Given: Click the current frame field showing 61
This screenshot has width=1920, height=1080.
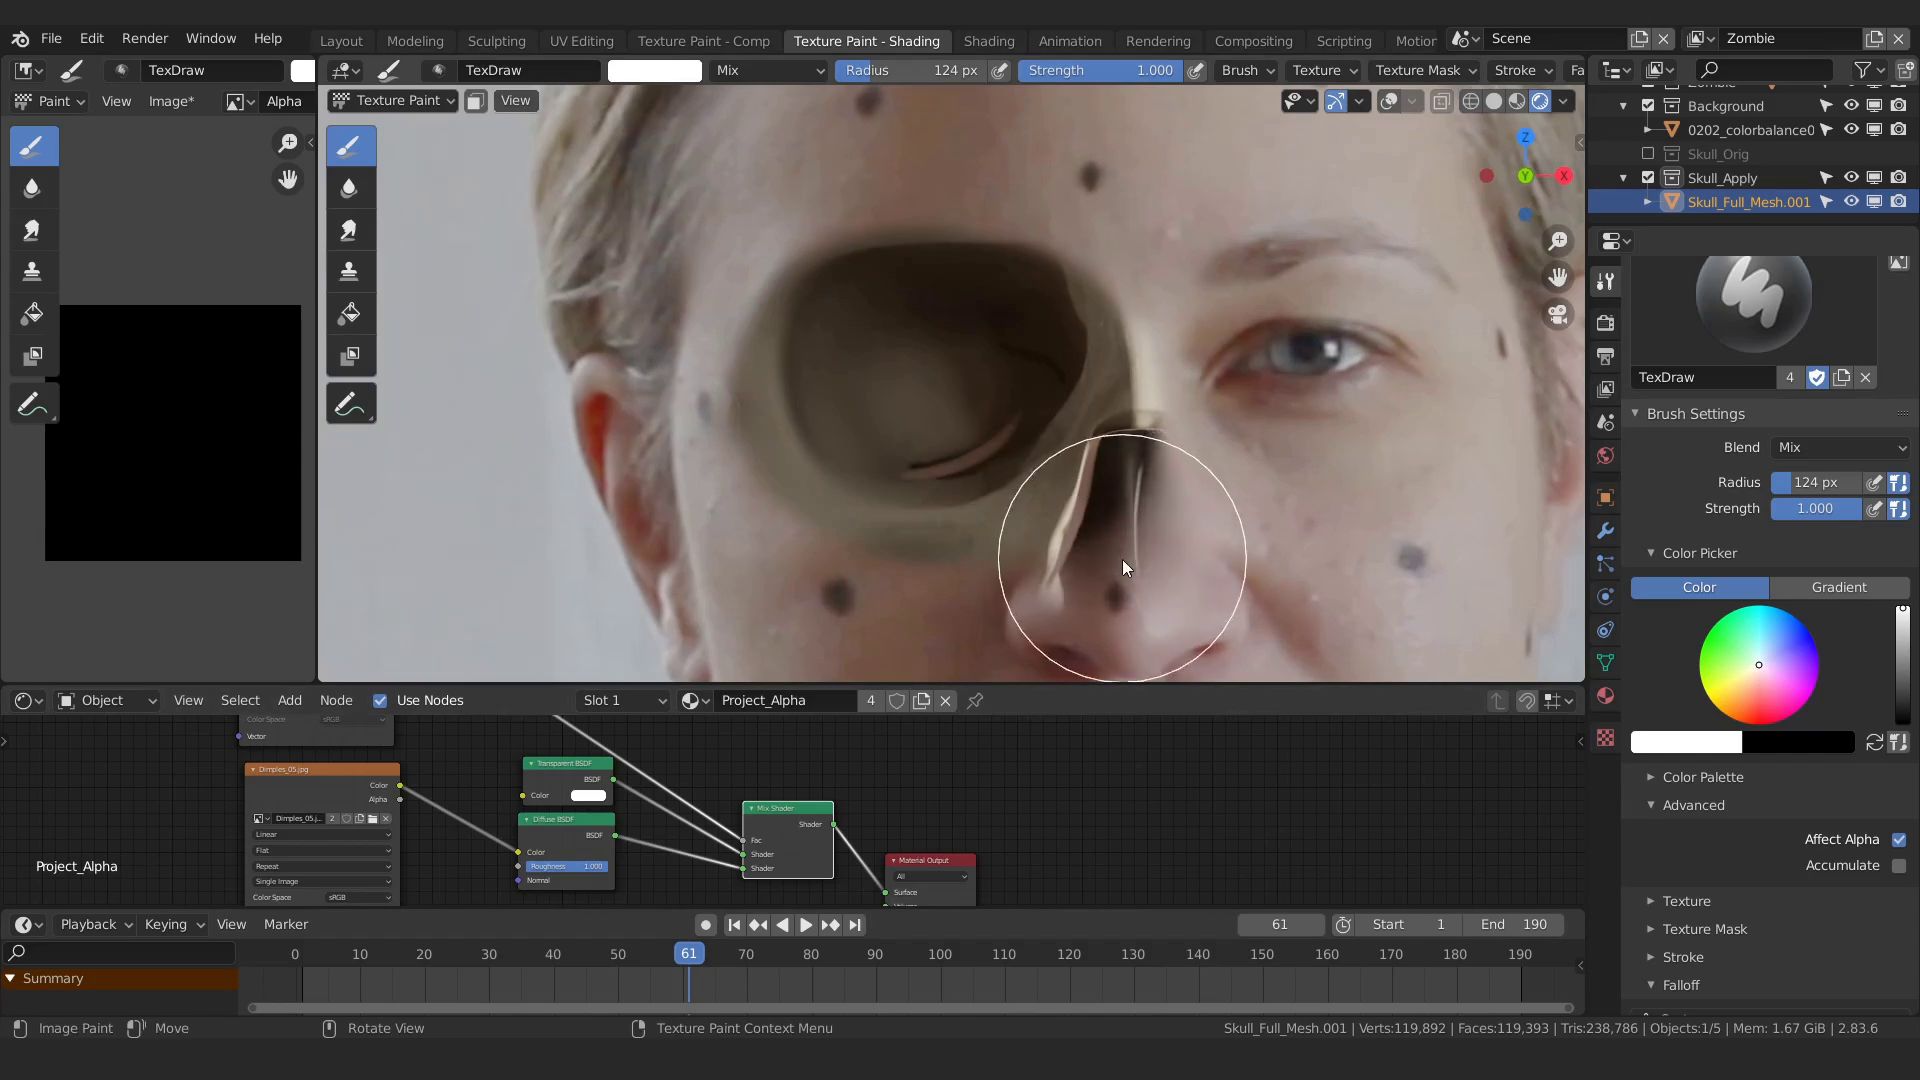Looking at the screenshot, I should click(x=1280, y=925).
